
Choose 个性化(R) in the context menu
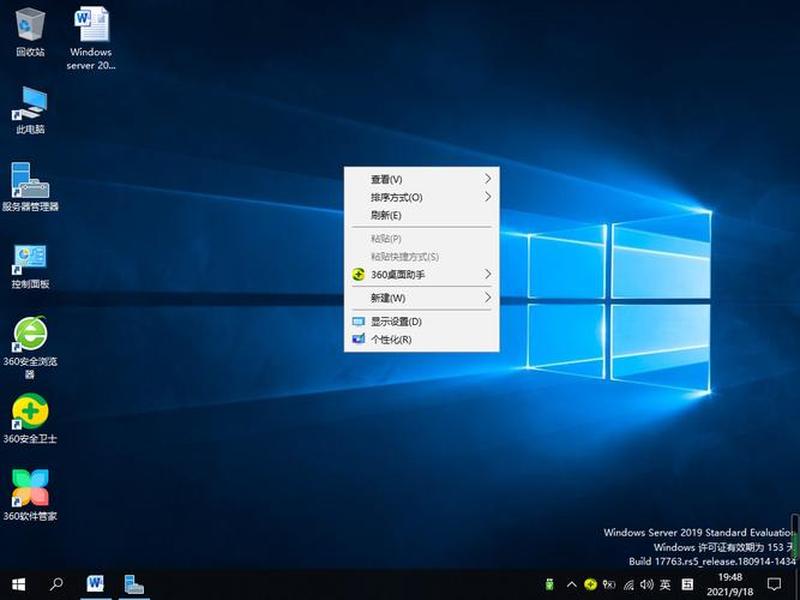(421, 339)
